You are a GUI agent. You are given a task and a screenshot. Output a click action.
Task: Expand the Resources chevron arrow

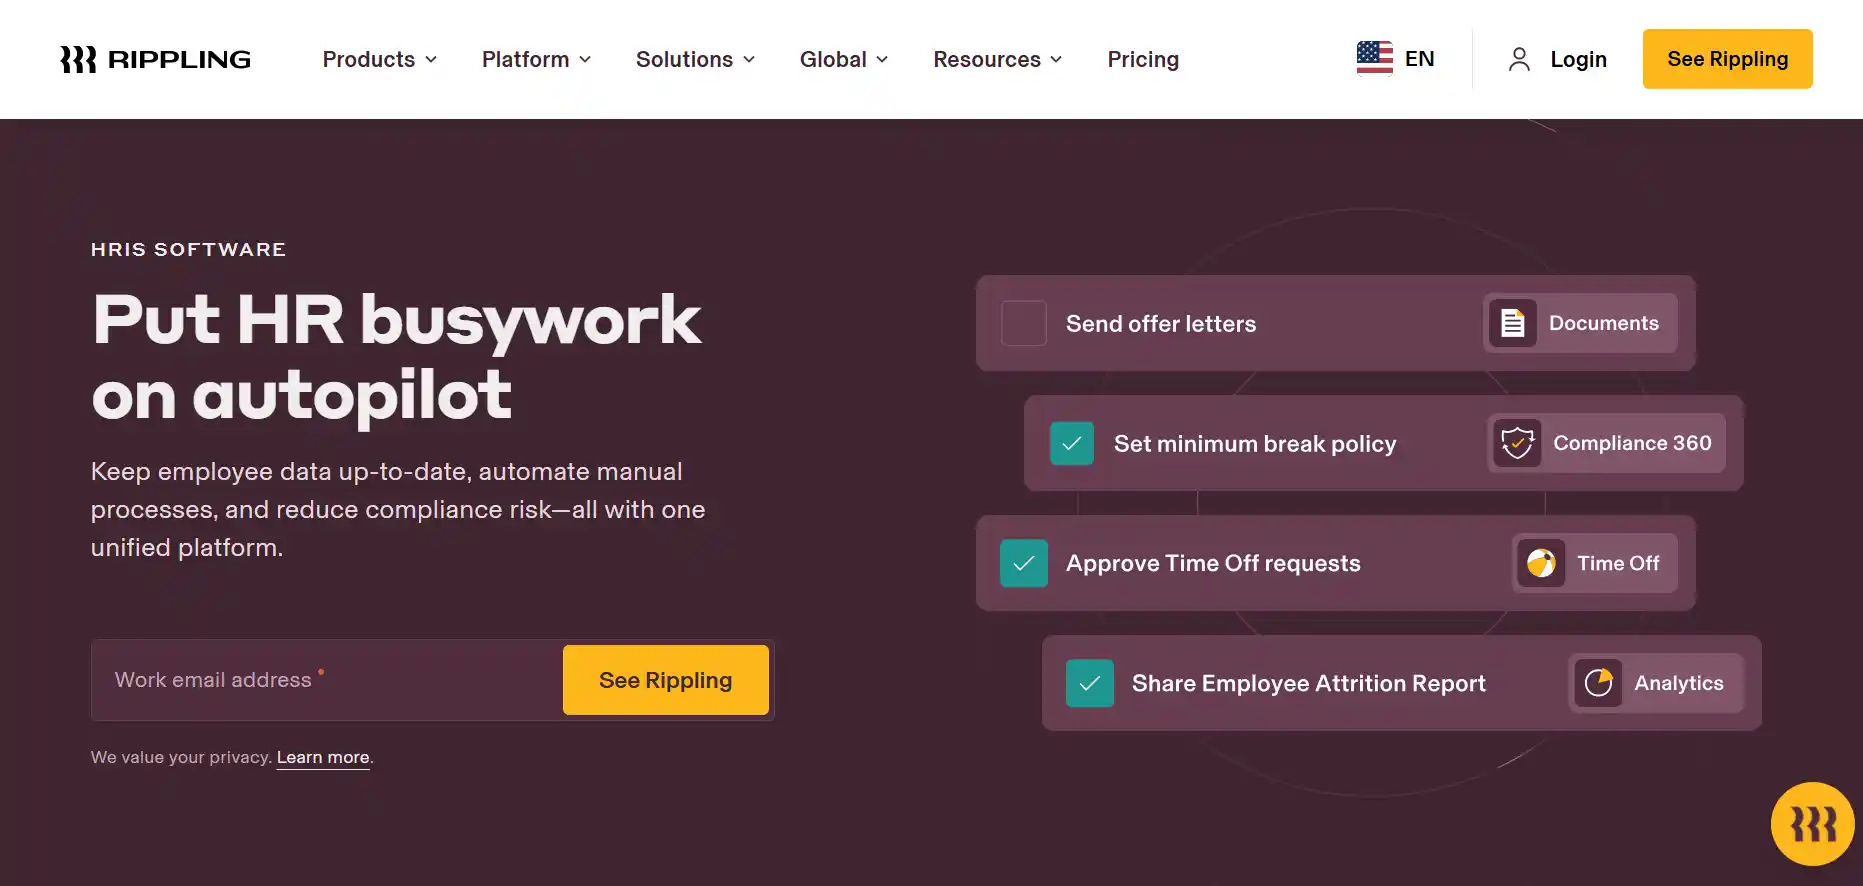click(1056, 60)
